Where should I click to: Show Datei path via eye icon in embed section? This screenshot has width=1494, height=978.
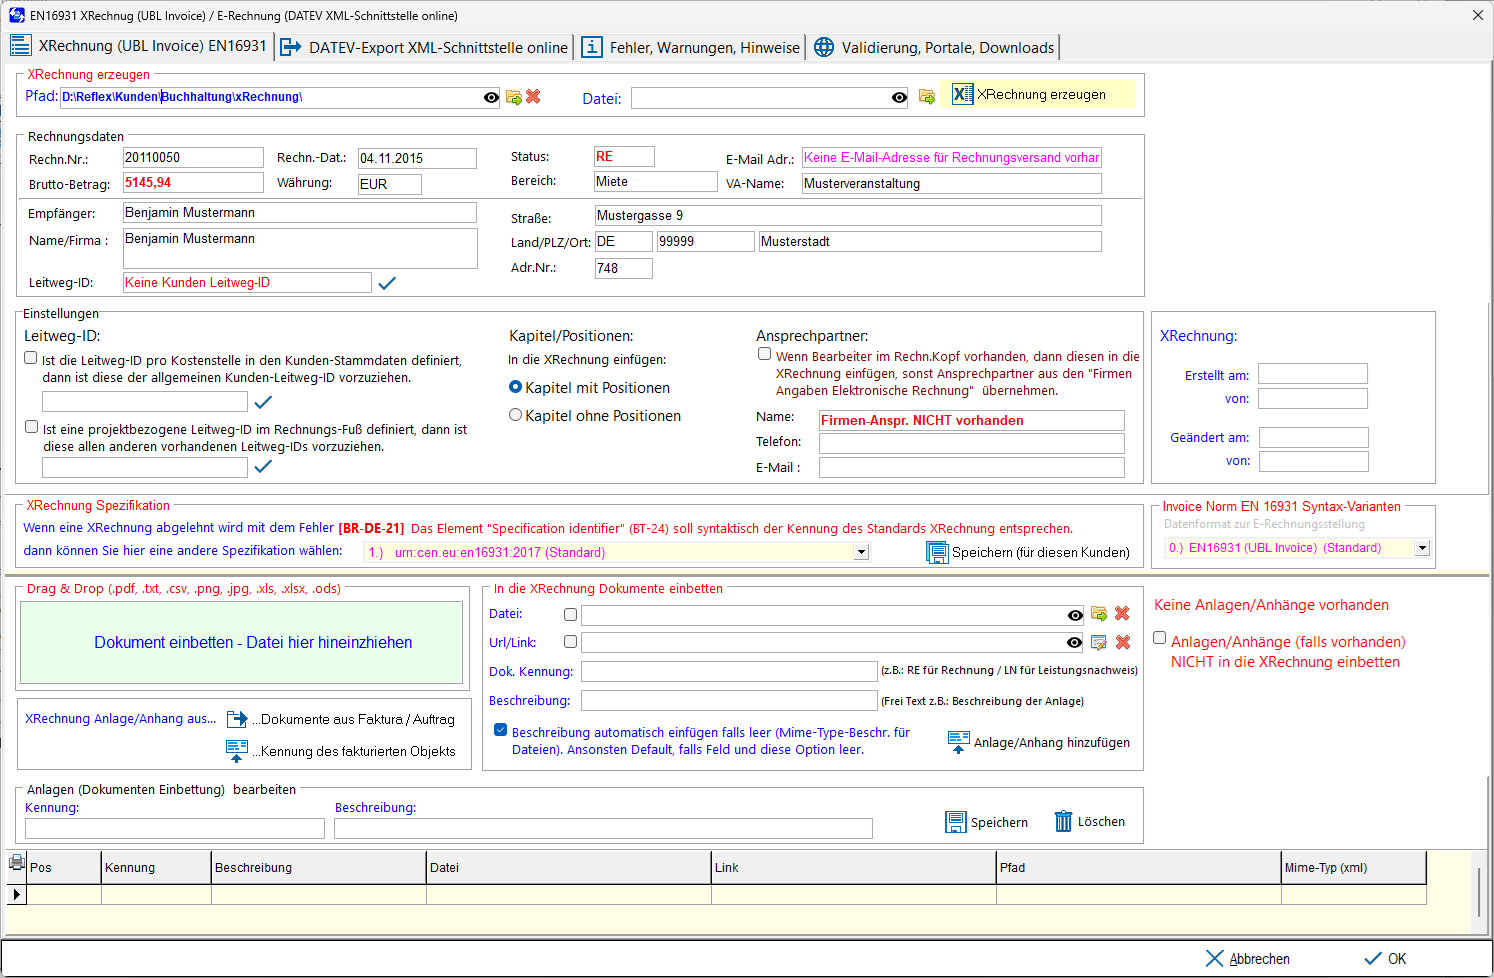(x=1074, y=615)
